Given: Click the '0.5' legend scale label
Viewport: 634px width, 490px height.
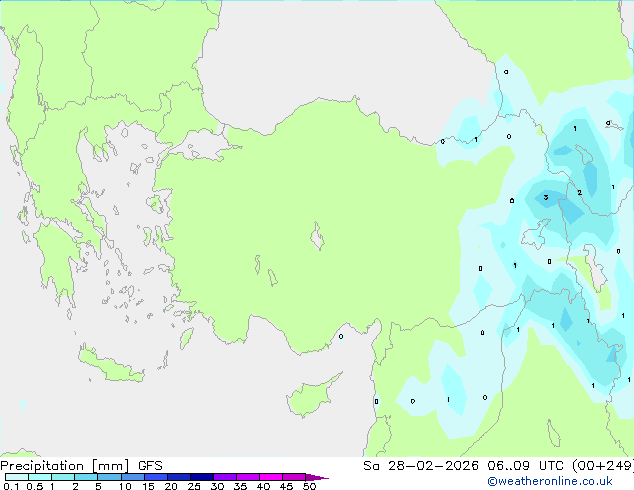Looking at the screenshot, I should pyautogui.click(x=35, y=486).
